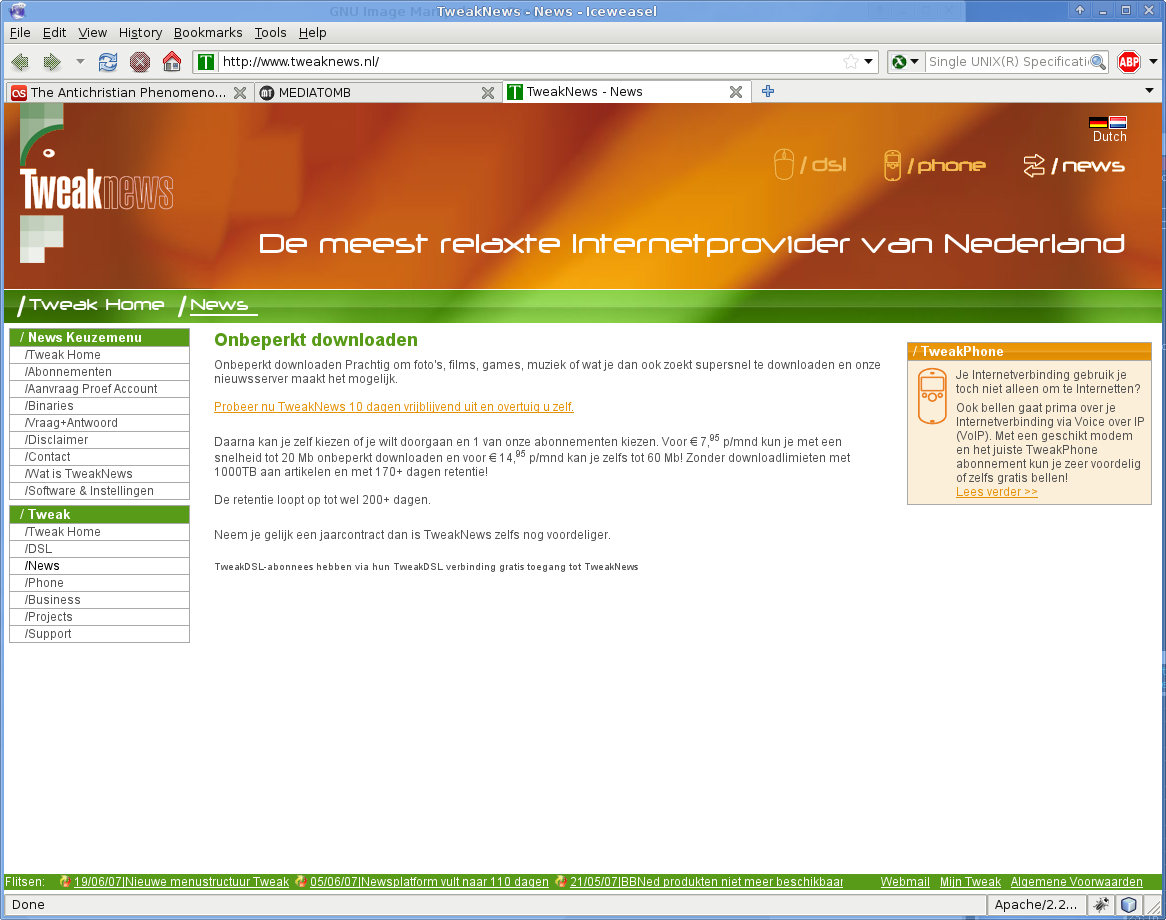Screen dimensions: 1166x920
Task: Open a new tab with the plus button
Action: point(768,91)
